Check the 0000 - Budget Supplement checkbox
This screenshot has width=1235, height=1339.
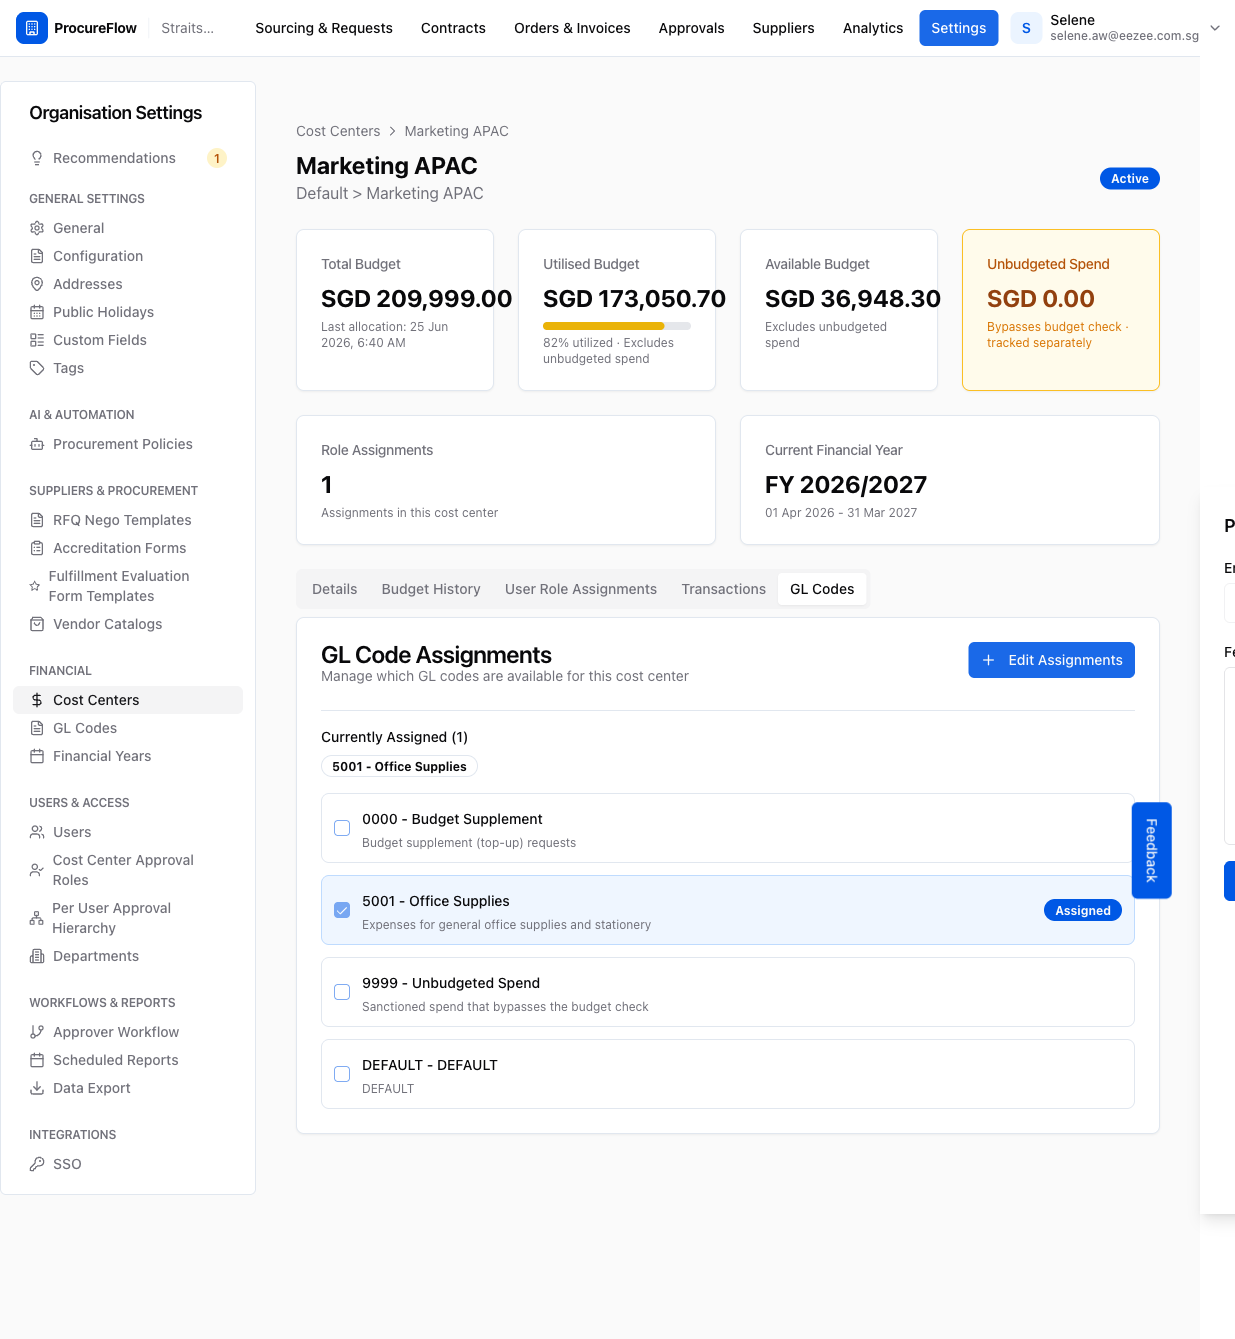coord(342,828)
